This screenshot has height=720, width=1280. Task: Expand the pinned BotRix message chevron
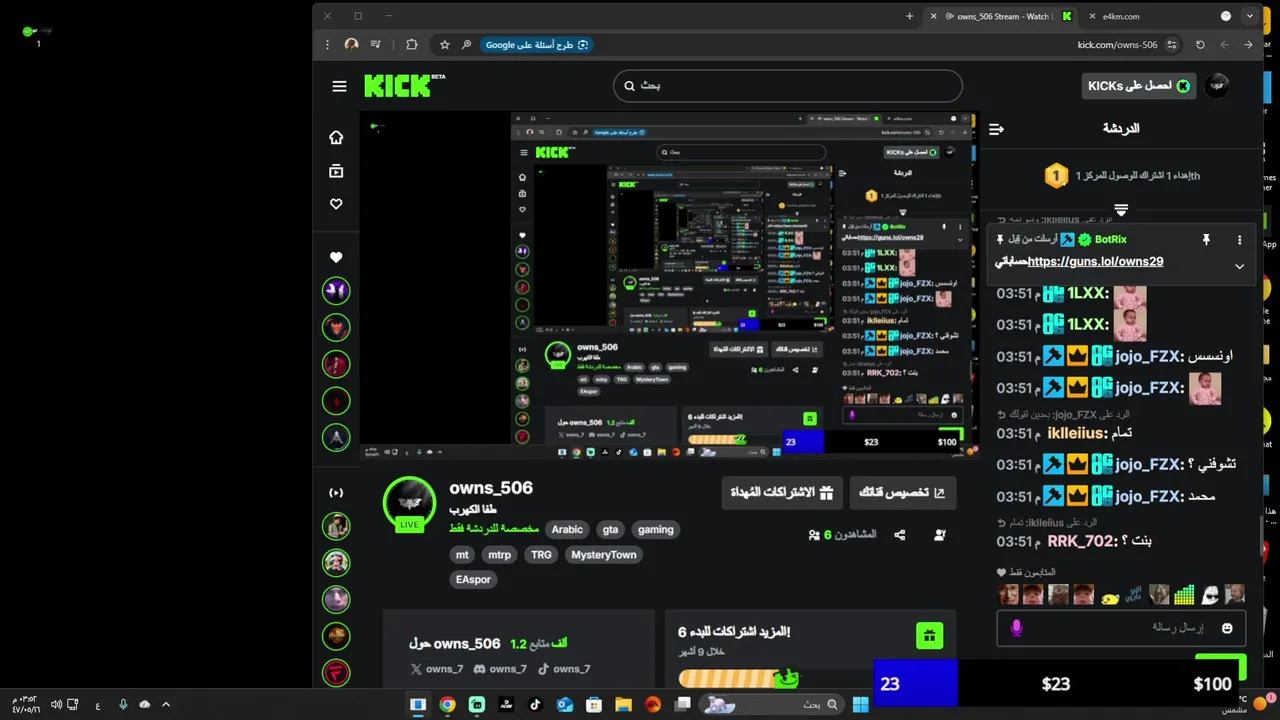point(1239,266)
